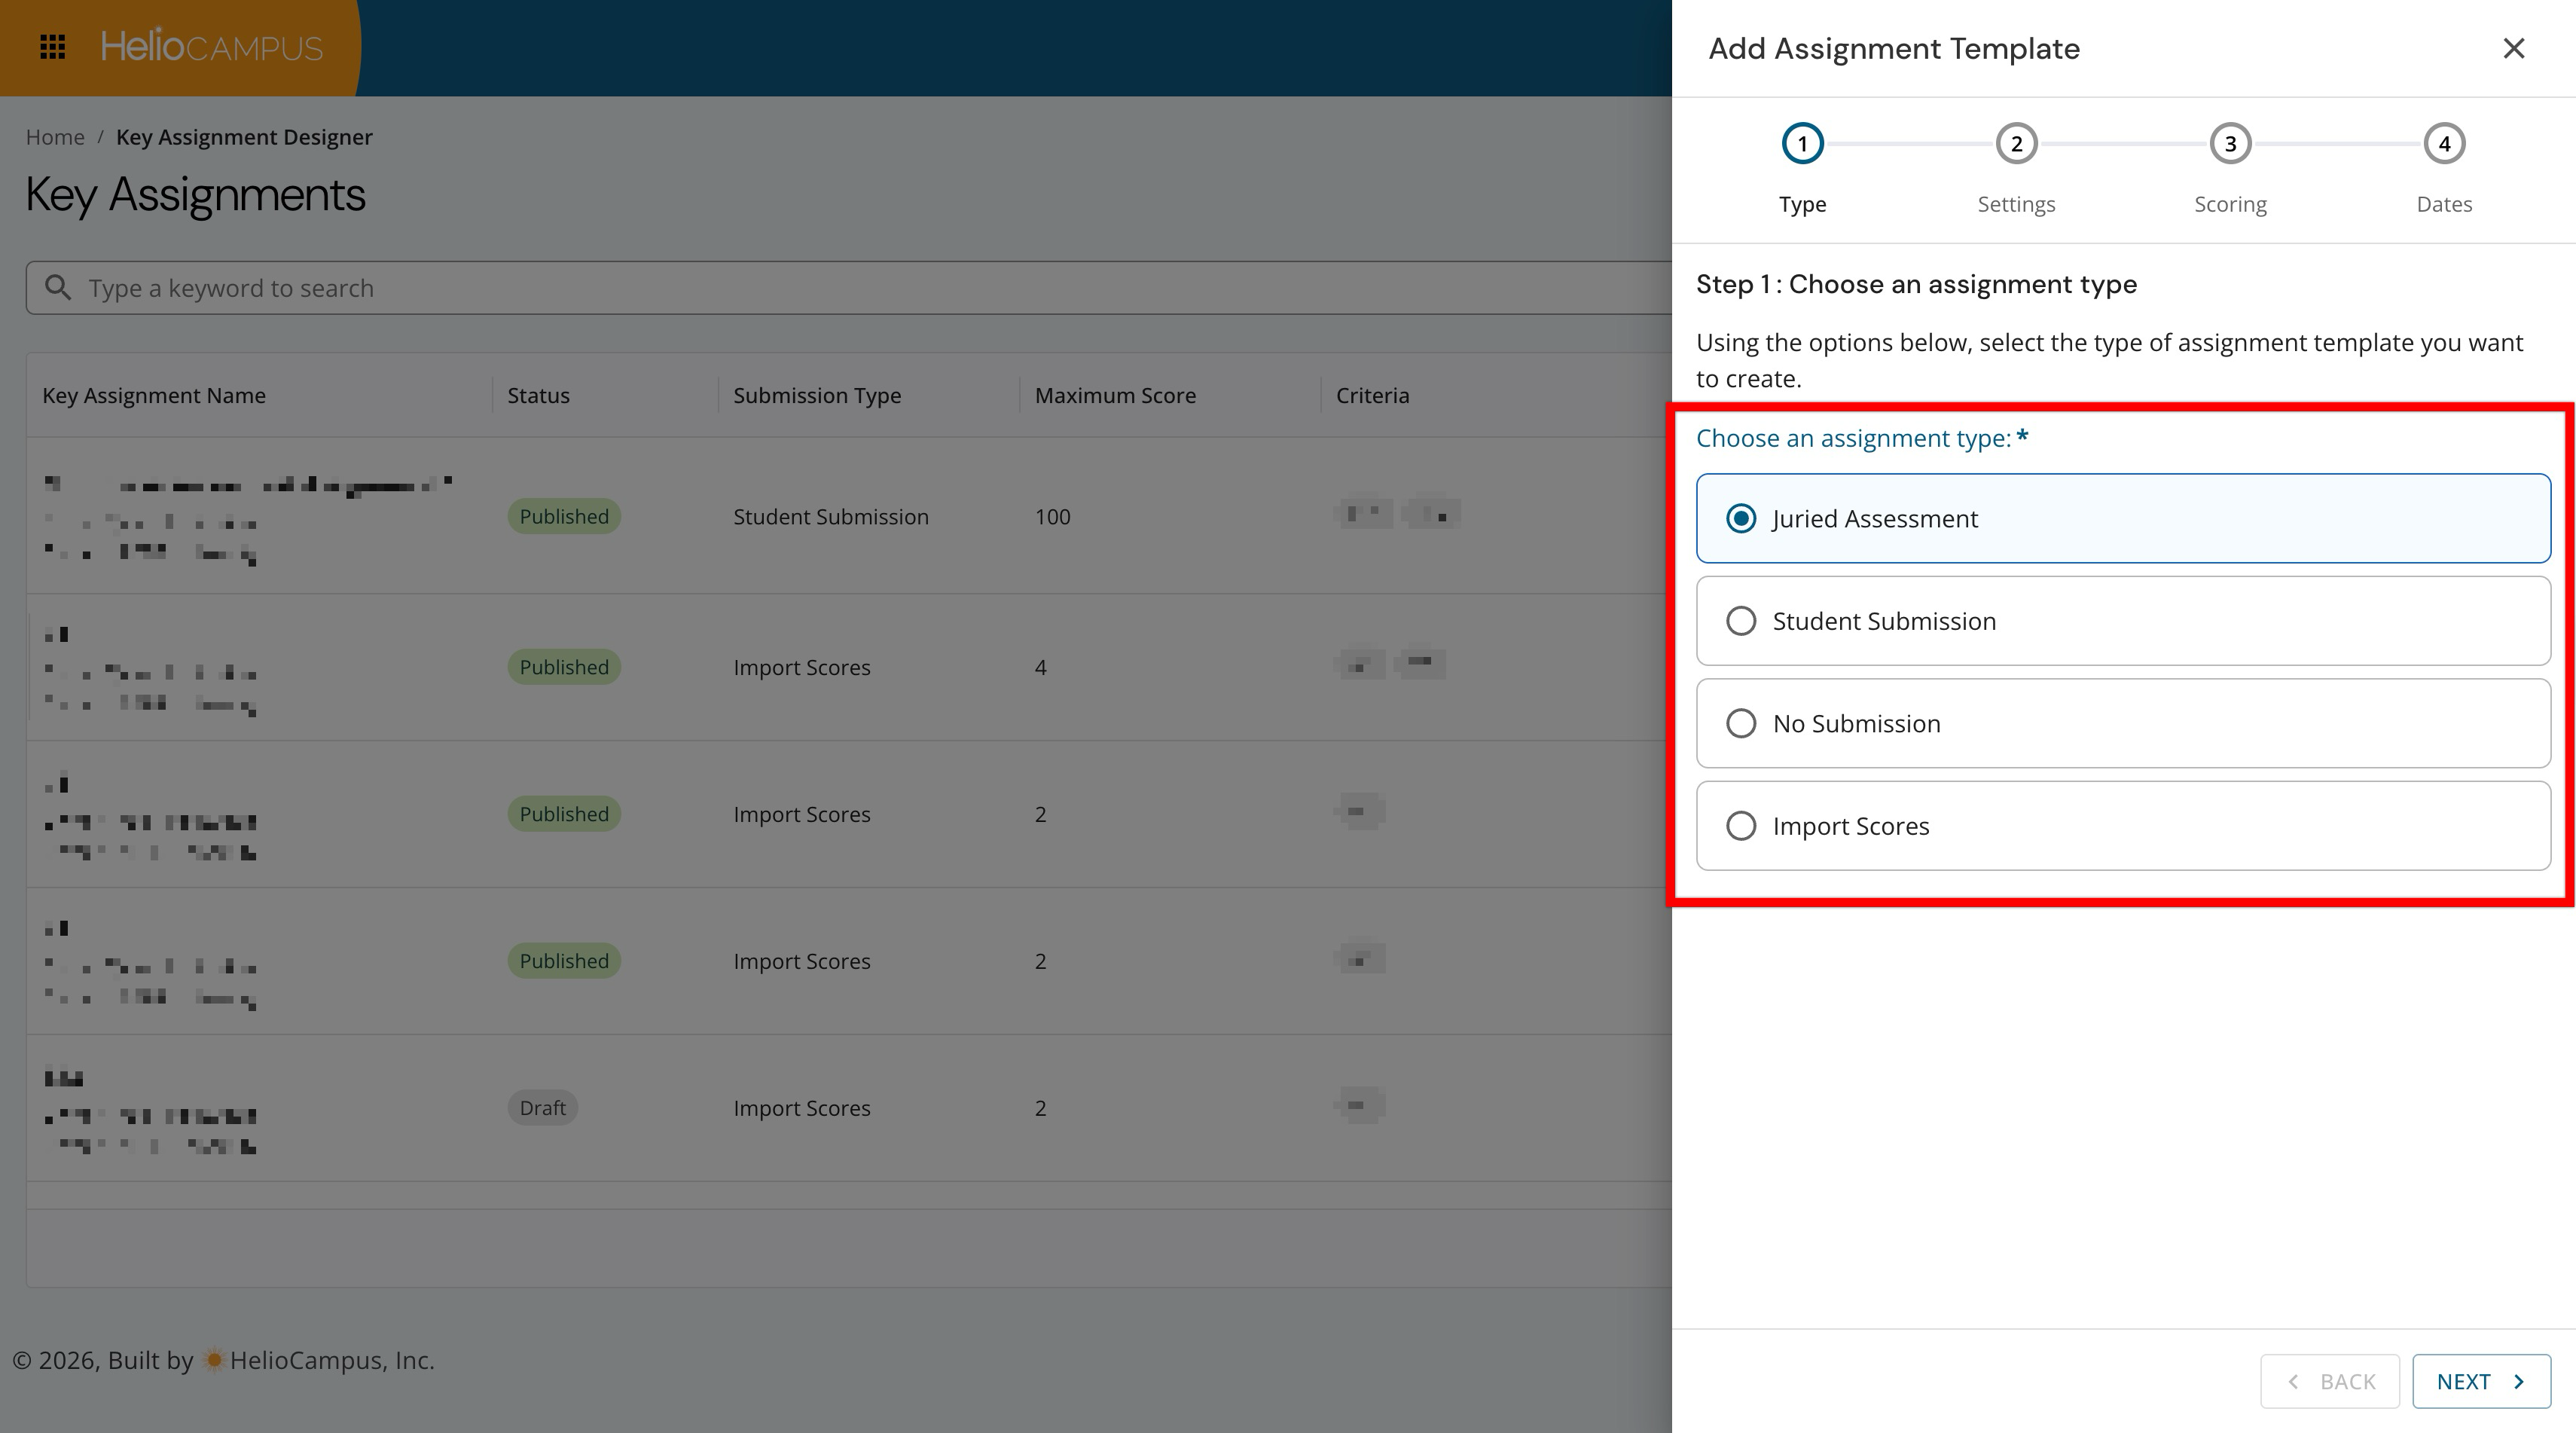Image resolution: width=2576 pixels, height=1433 pixels.
Task: Choose the Student Submission radio option
Action: 1741,621
